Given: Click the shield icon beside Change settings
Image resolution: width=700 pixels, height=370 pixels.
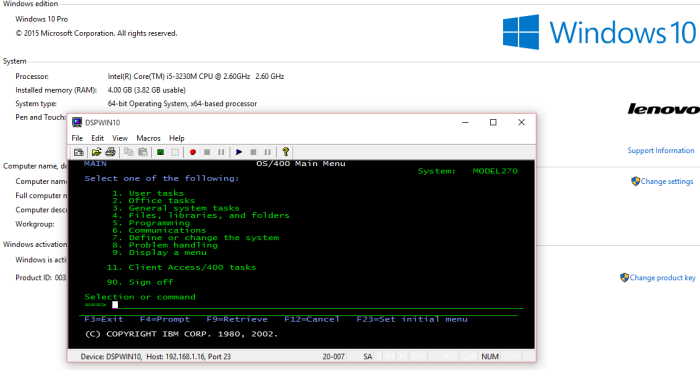Looking at the screenshot, I should tap(635, 181).
